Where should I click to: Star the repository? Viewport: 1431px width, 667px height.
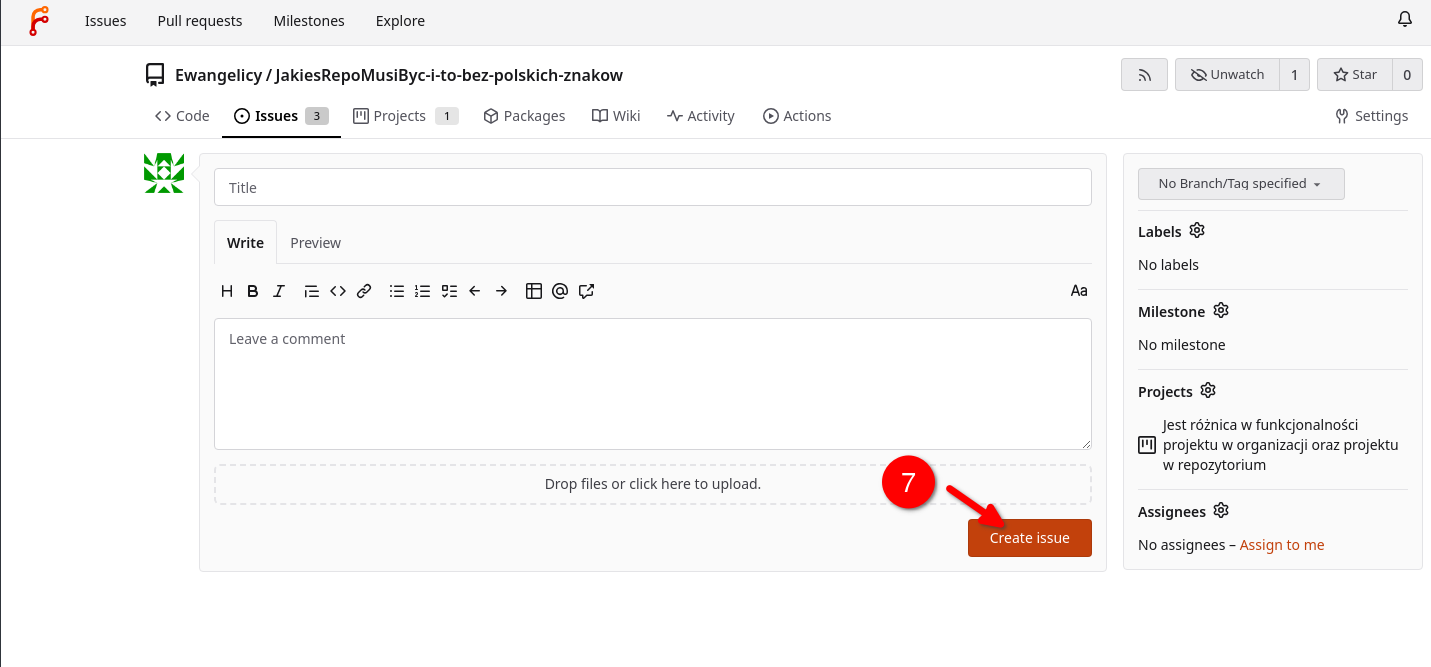[x=1355, y=75]
